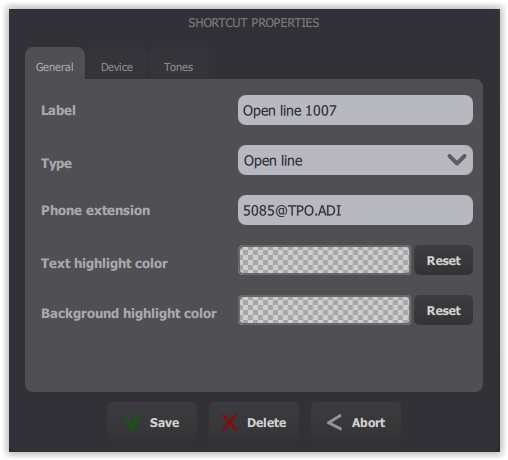Click the SHORTCUT PROPERTIES title
Image resolution: width=508 pixels, height=460 pixels.
(254, 23)
